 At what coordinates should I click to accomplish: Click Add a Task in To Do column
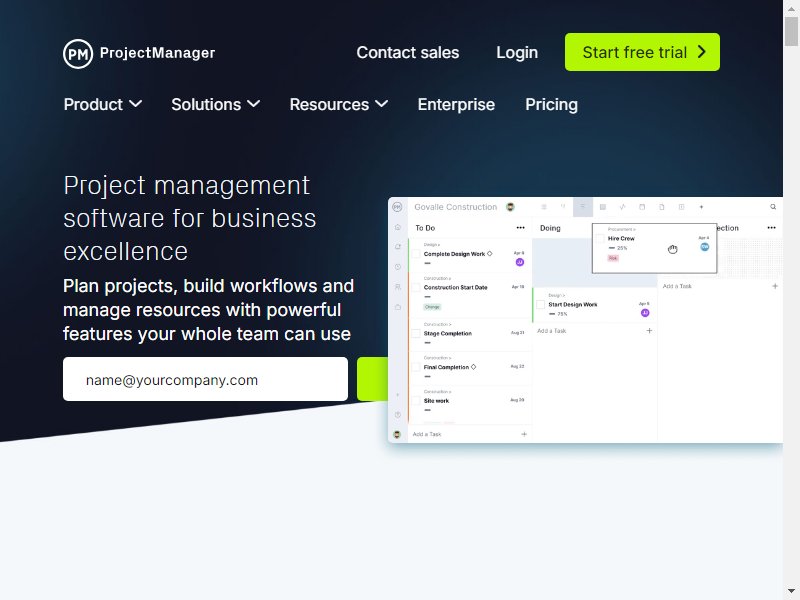(x=427, y=434)
